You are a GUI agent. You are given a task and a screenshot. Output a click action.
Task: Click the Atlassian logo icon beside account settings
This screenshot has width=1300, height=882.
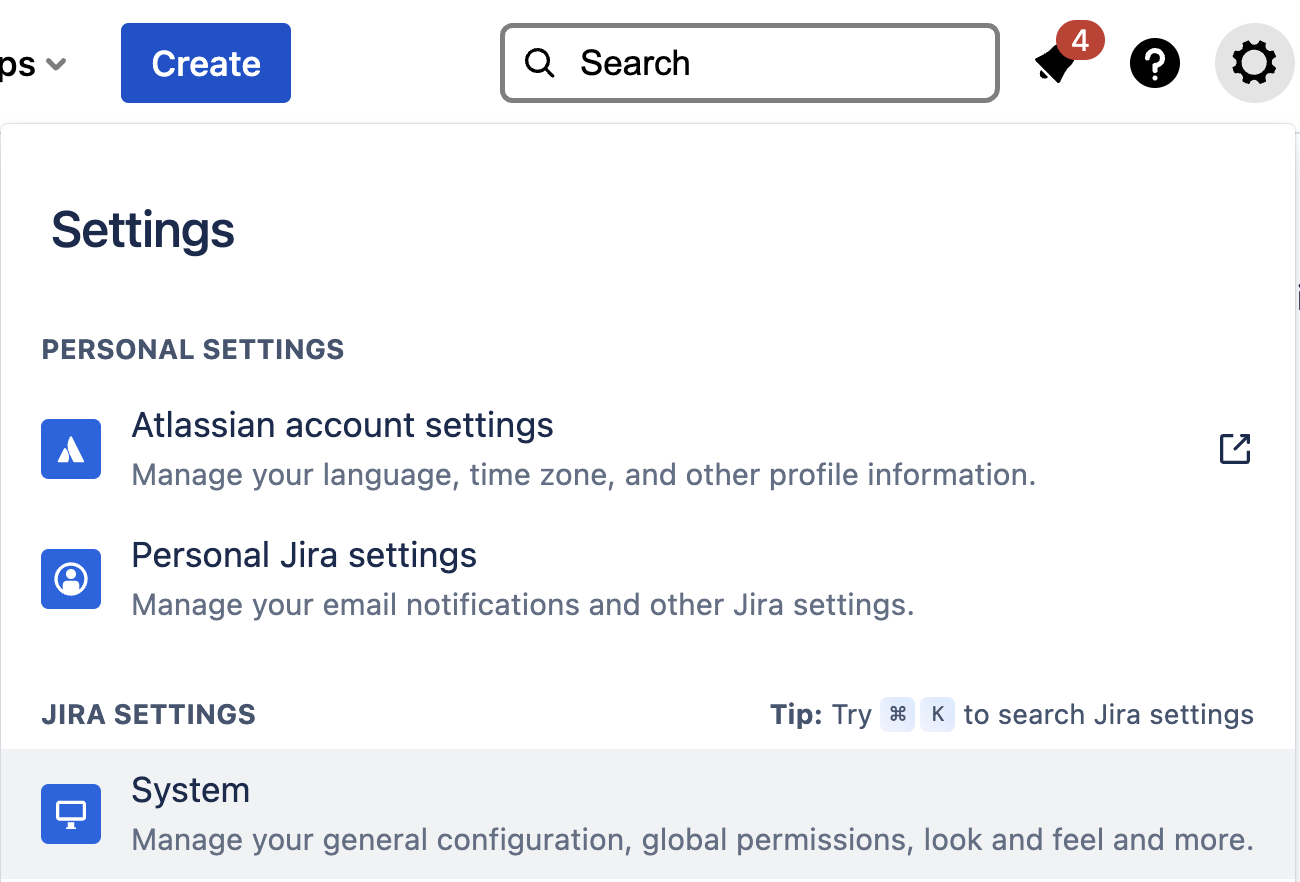click(71, 448)
